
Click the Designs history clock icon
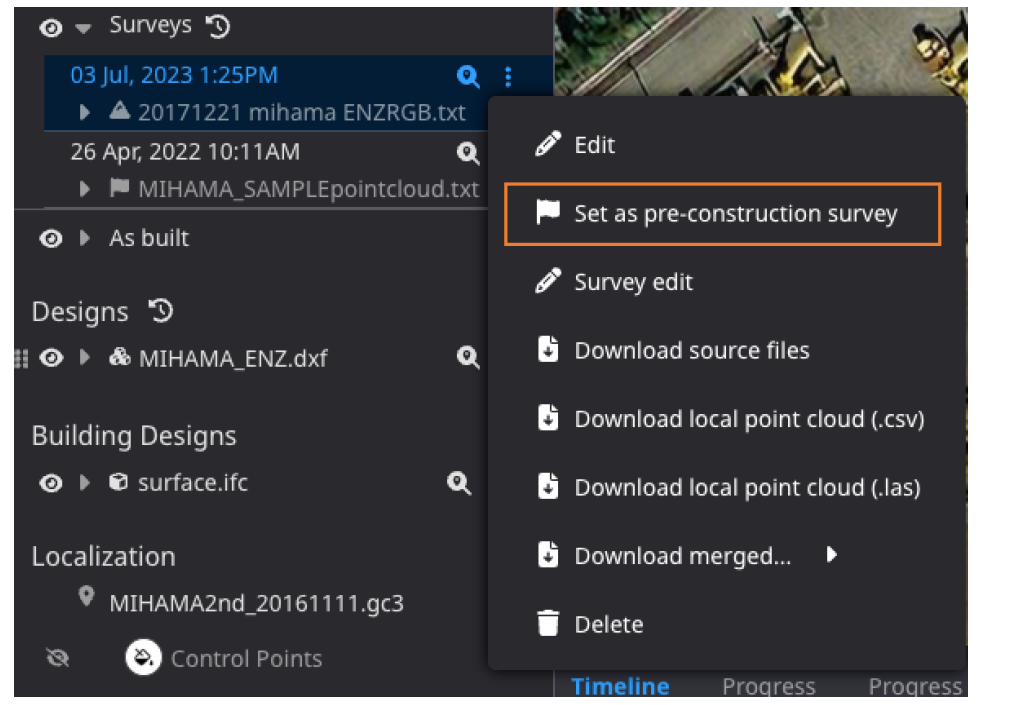161,311
